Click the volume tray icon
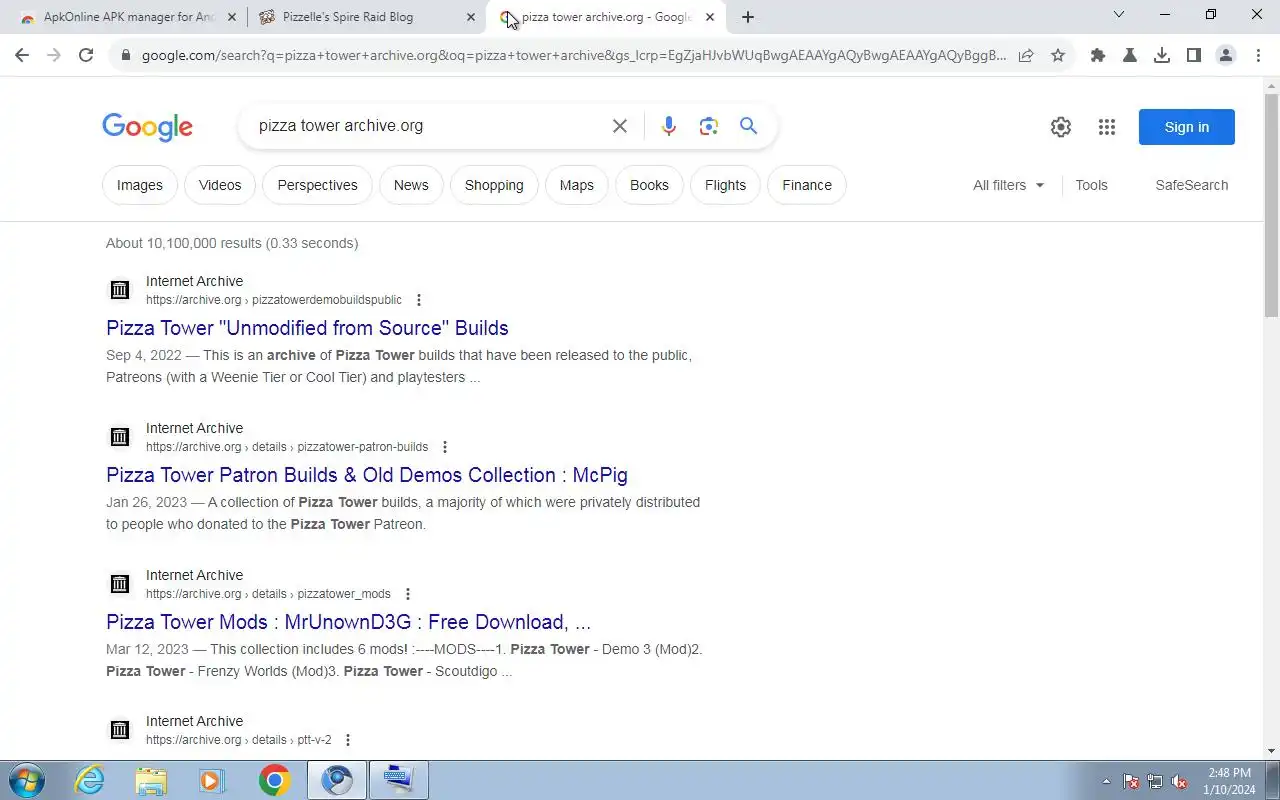The image size is (1280, 800). coord(1180,782)
